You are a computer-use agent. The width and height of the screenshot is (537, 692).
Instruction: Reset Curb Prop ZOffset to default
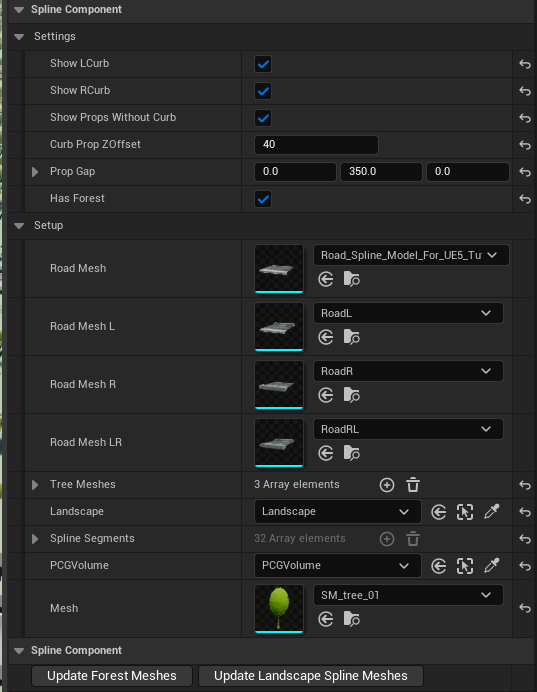click(x=525, y=145)
